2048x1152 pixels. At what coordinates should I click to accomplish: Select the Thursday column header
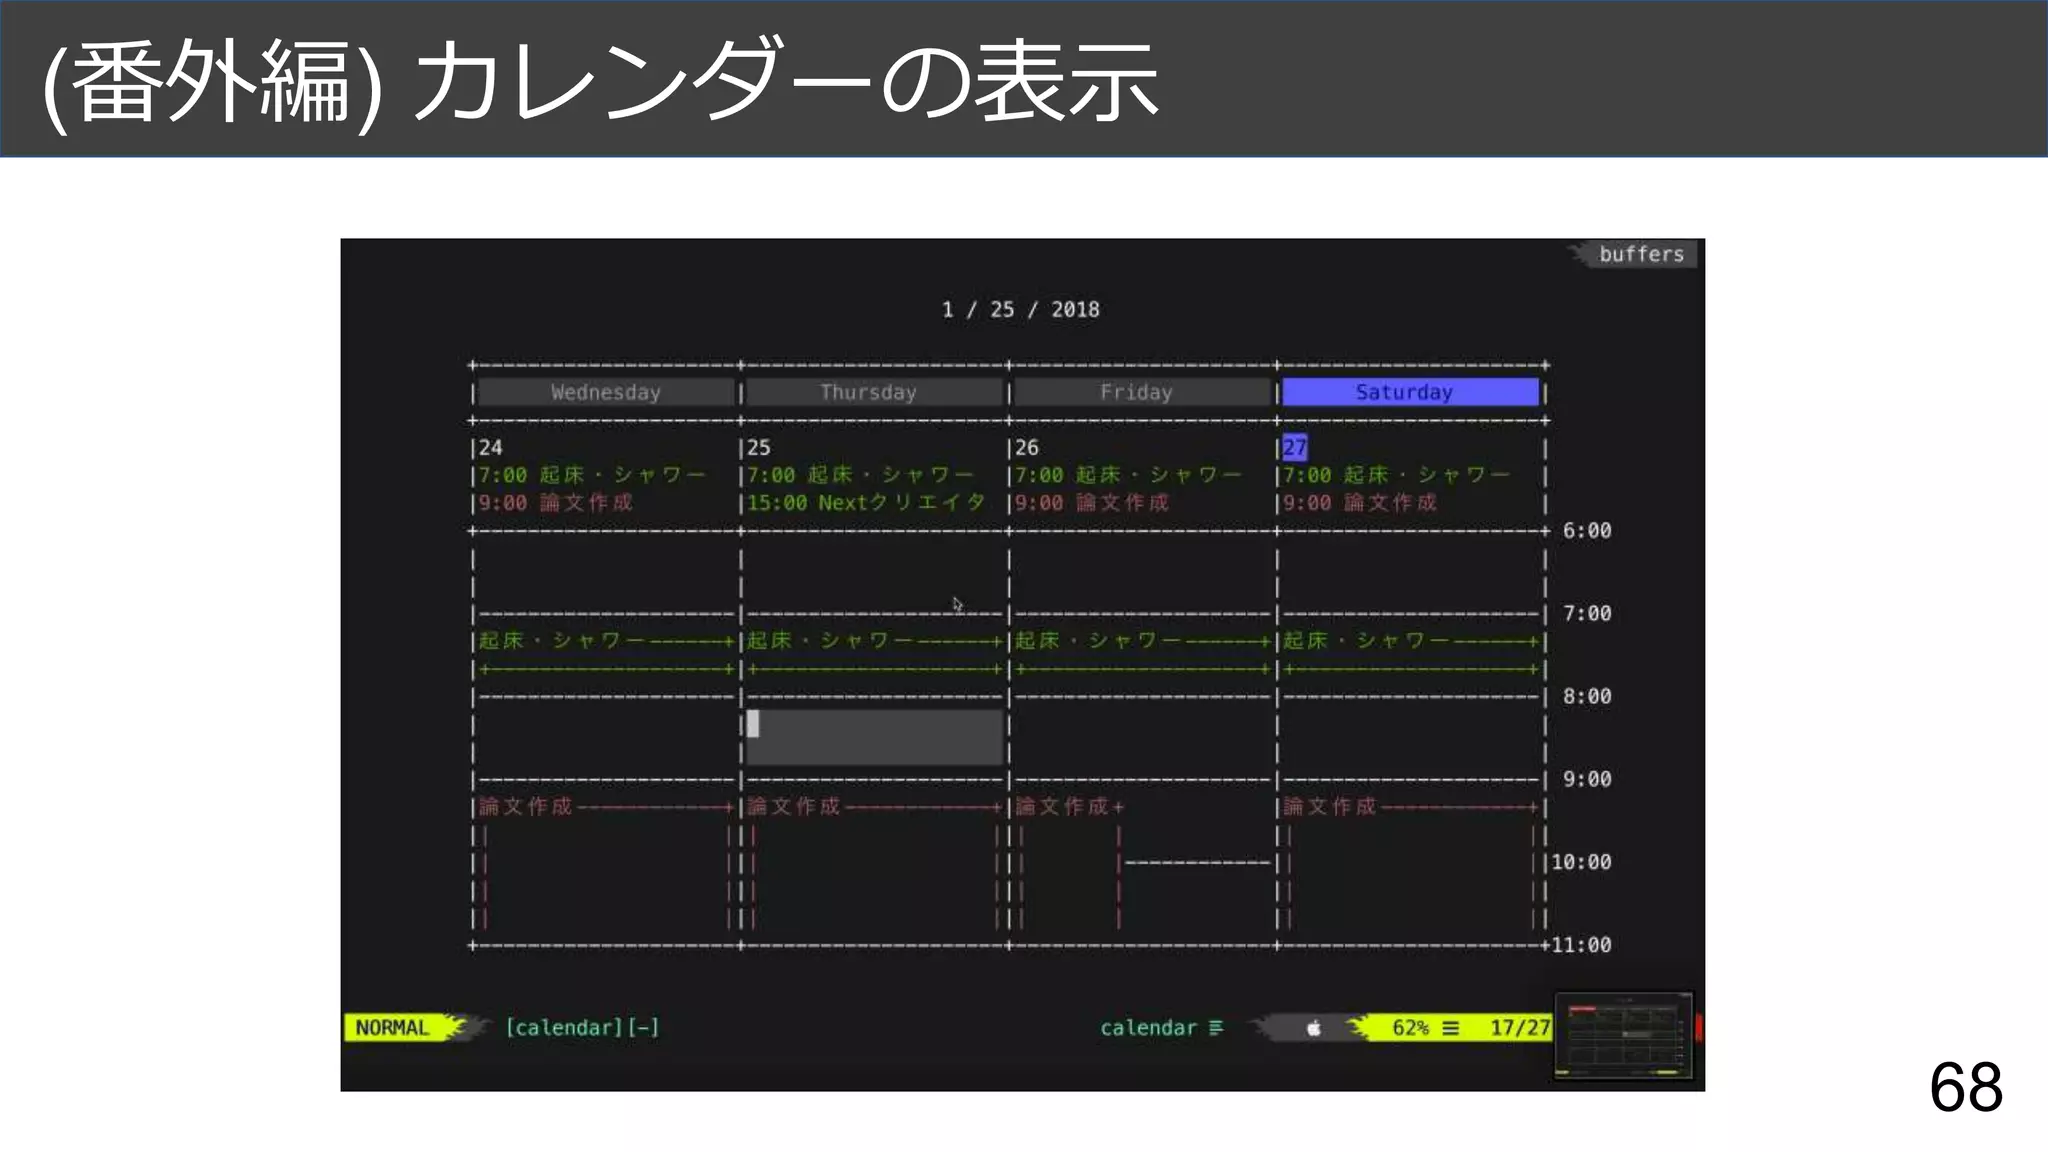click(x=874, y=392)
